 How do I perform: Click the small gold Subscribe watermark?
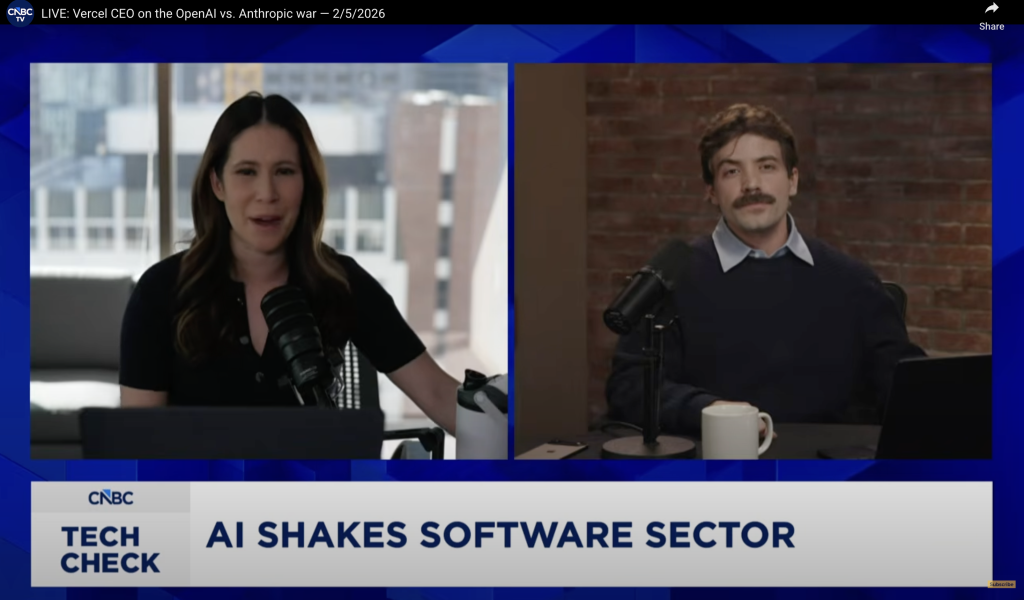(x=1001, y=584)
